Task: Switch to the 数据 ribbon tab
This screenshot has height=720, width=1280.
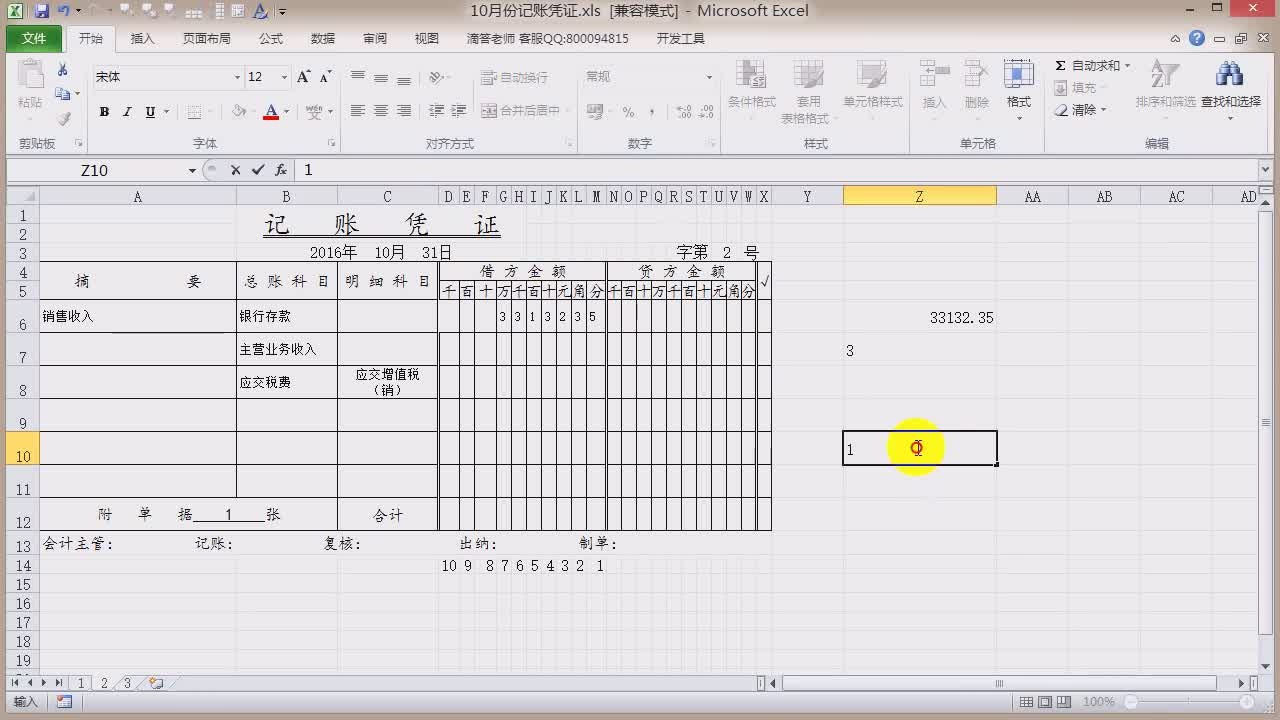Action: click(x=322, y=39)
